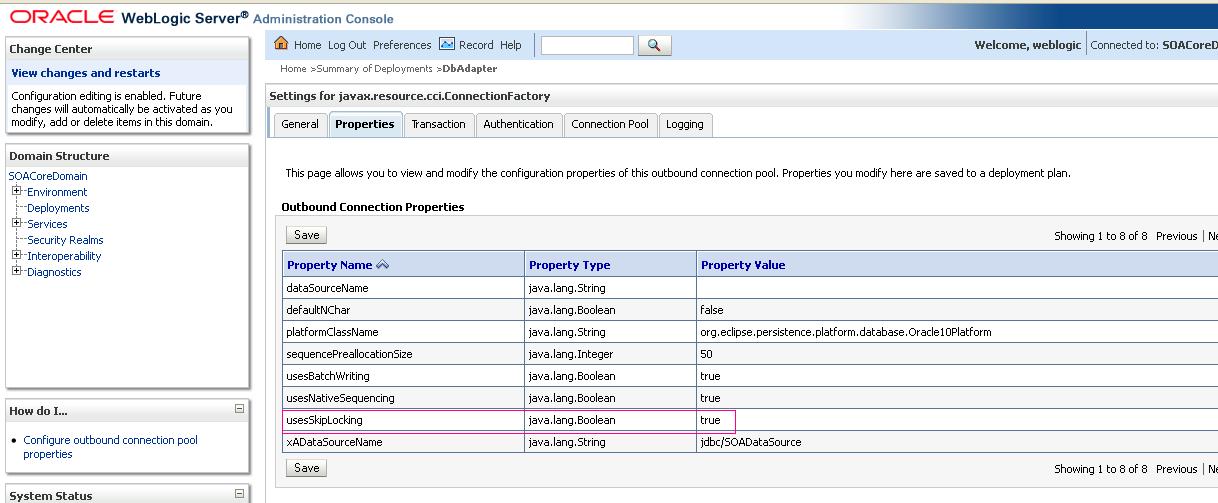
Task: Collapse the How do I panel
Action: point(239,409)
